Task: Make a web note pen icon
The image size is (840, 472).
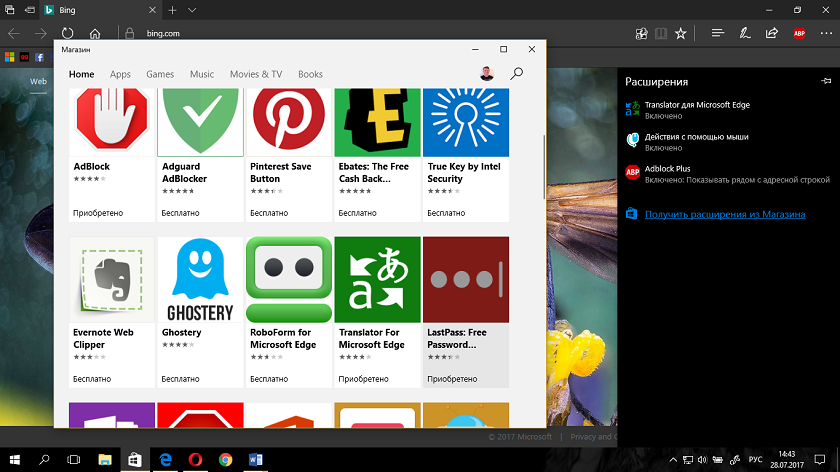Action: (745, 33)
